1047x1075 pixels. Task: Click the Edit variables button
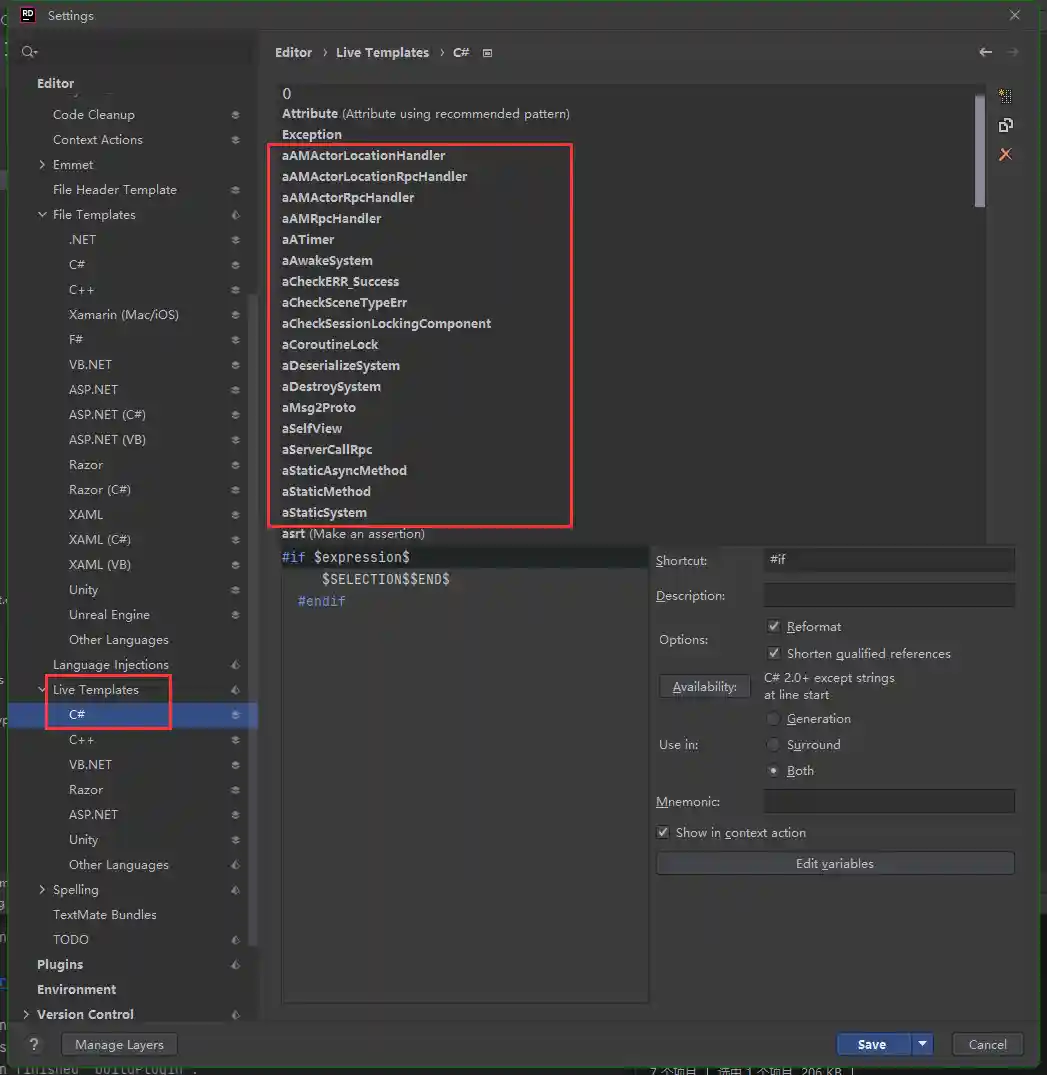pos(835,863)
